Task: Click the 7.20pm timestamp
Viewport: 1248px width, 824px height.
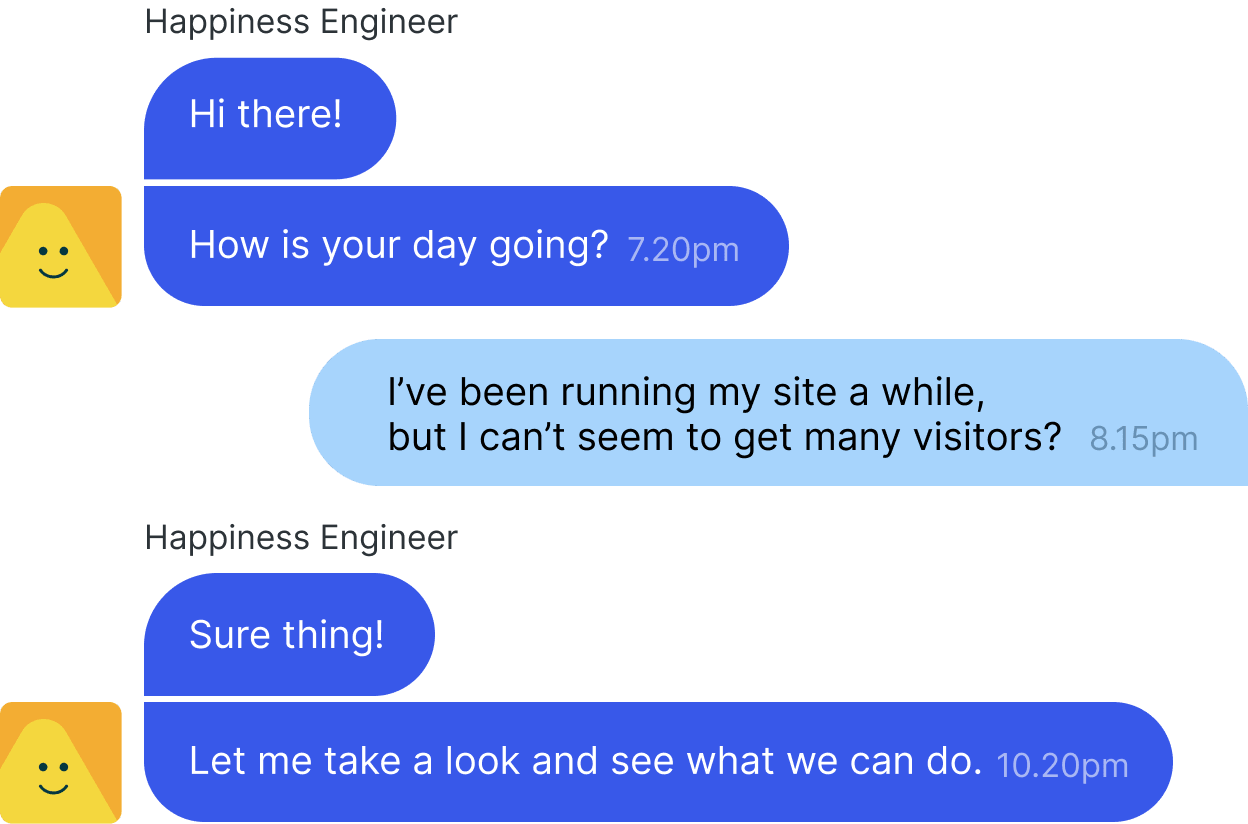Action: (683, 249)
